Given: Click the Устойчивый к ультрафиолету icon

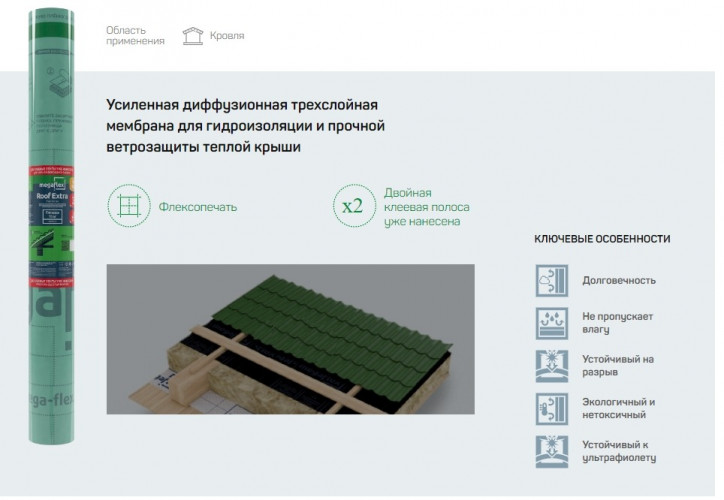Looking at the screenshot, I should pos(552,452).
